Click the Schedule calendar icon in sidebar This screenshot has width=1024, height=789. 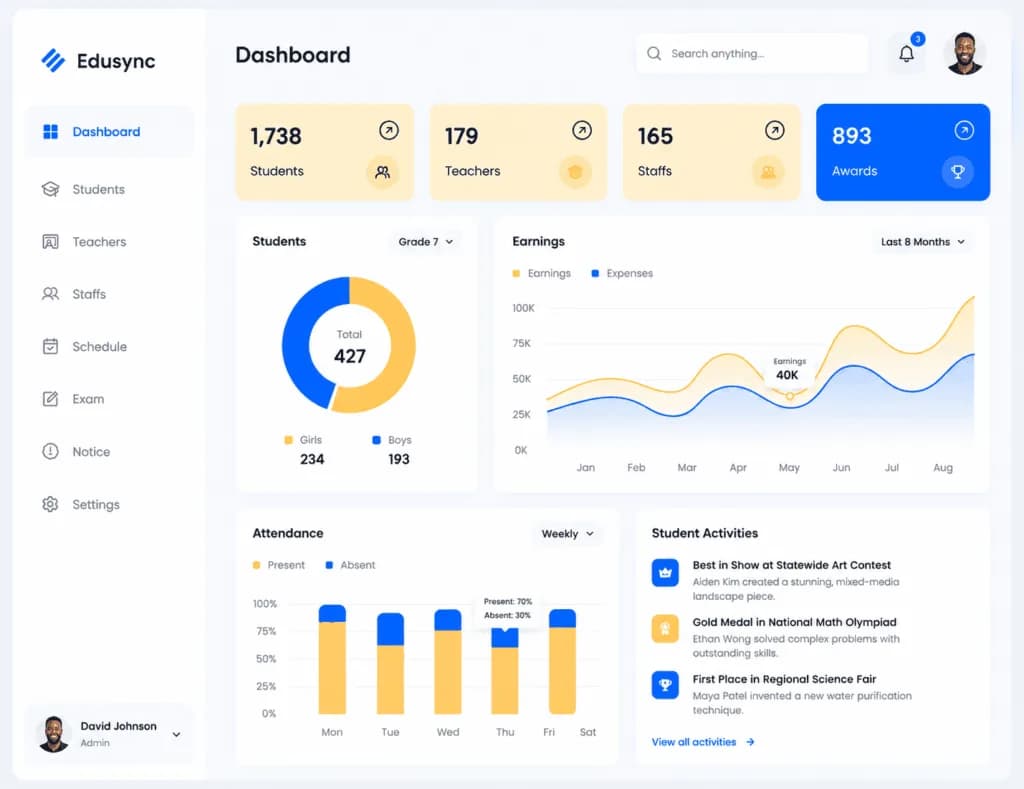(x=50, y=346)
